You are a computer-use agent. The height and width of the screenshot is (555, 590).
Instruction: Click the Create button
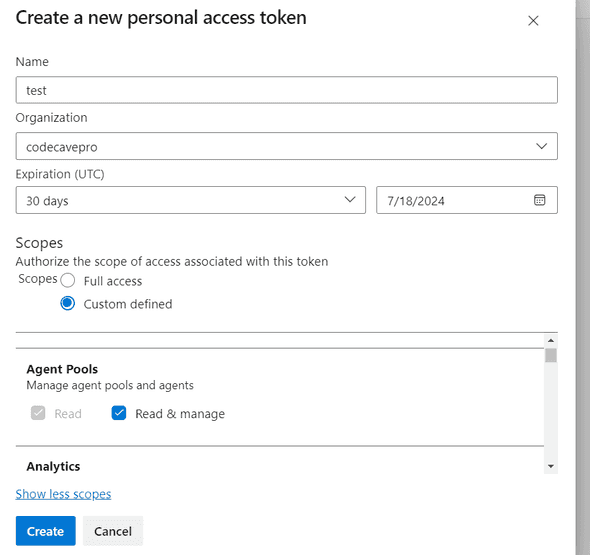pyautogui.click(x=46, y=531)
